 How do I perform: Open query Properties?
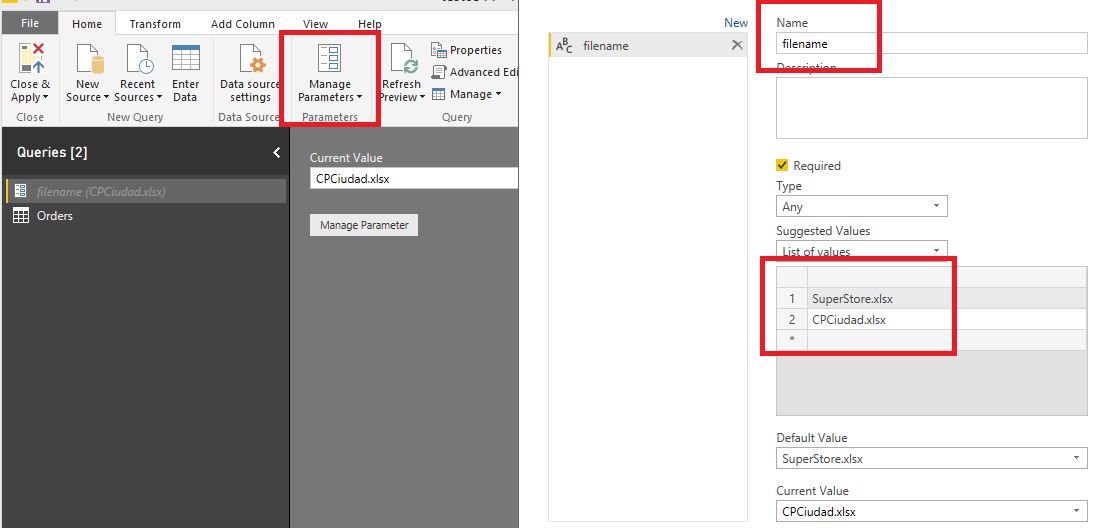[467, 50]
